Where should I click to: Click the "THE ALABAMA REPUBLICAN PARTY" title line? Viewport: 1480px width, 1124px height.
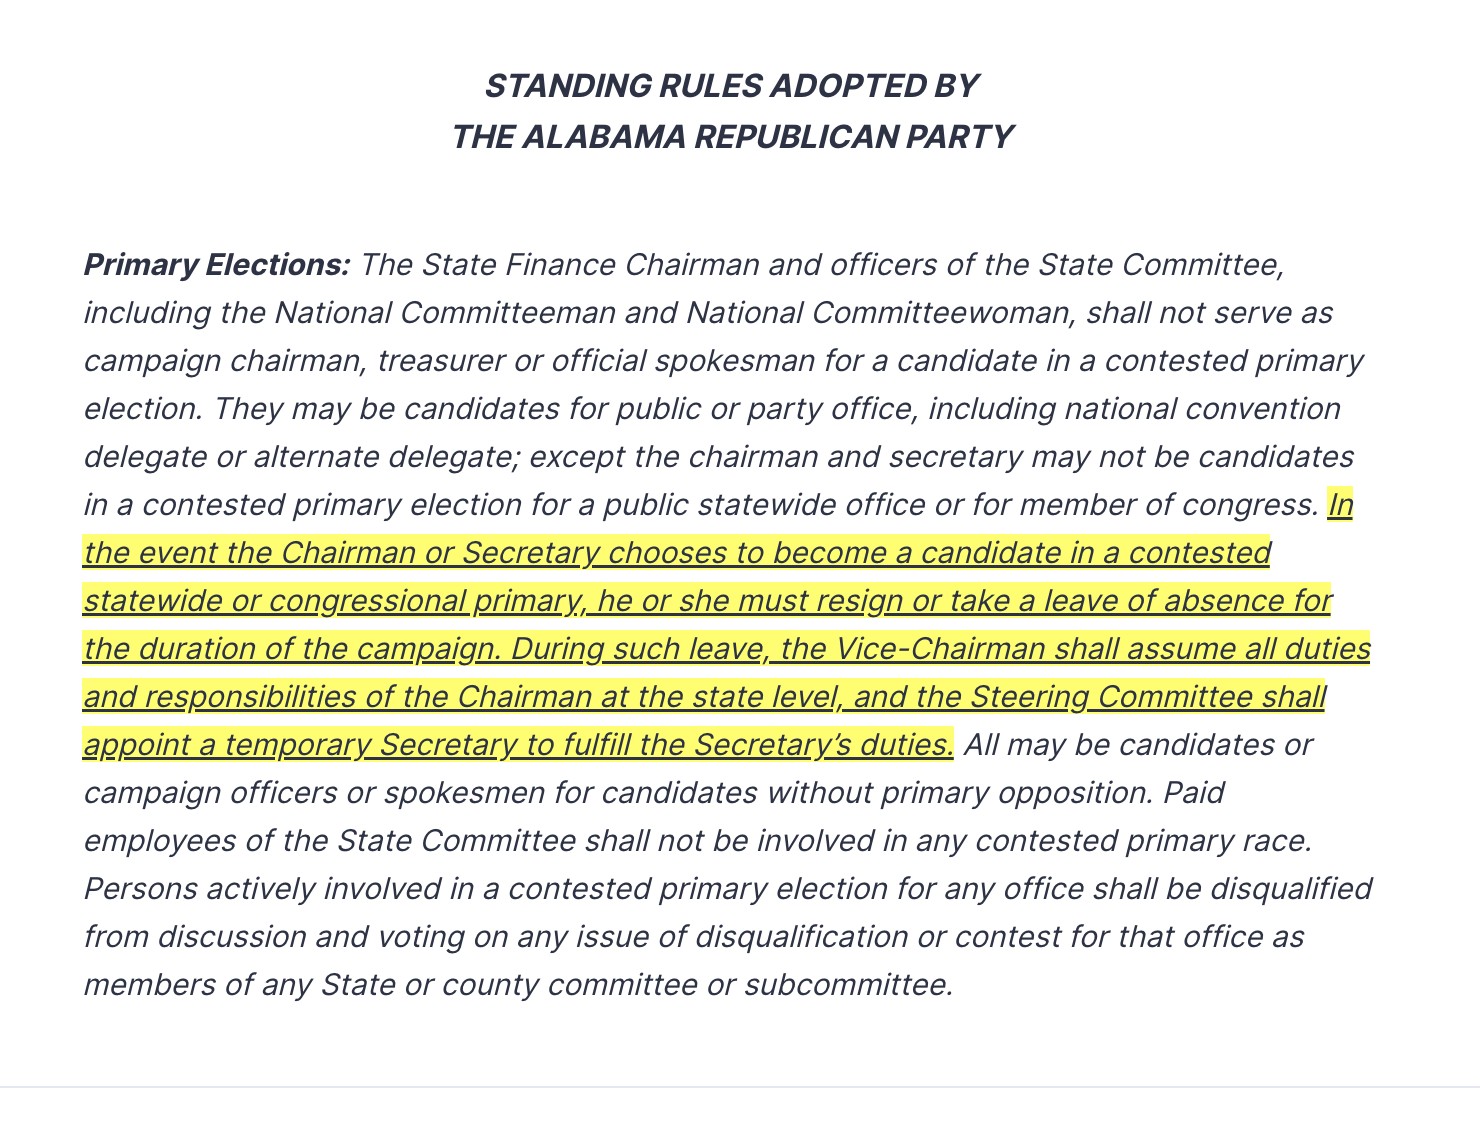coord(731,137)
